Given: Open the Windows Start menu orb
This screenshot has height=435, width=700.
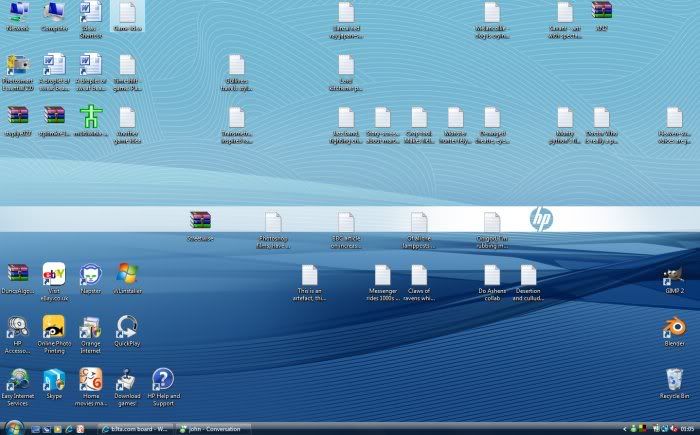Looking at the screenshot, I should 13,428.
